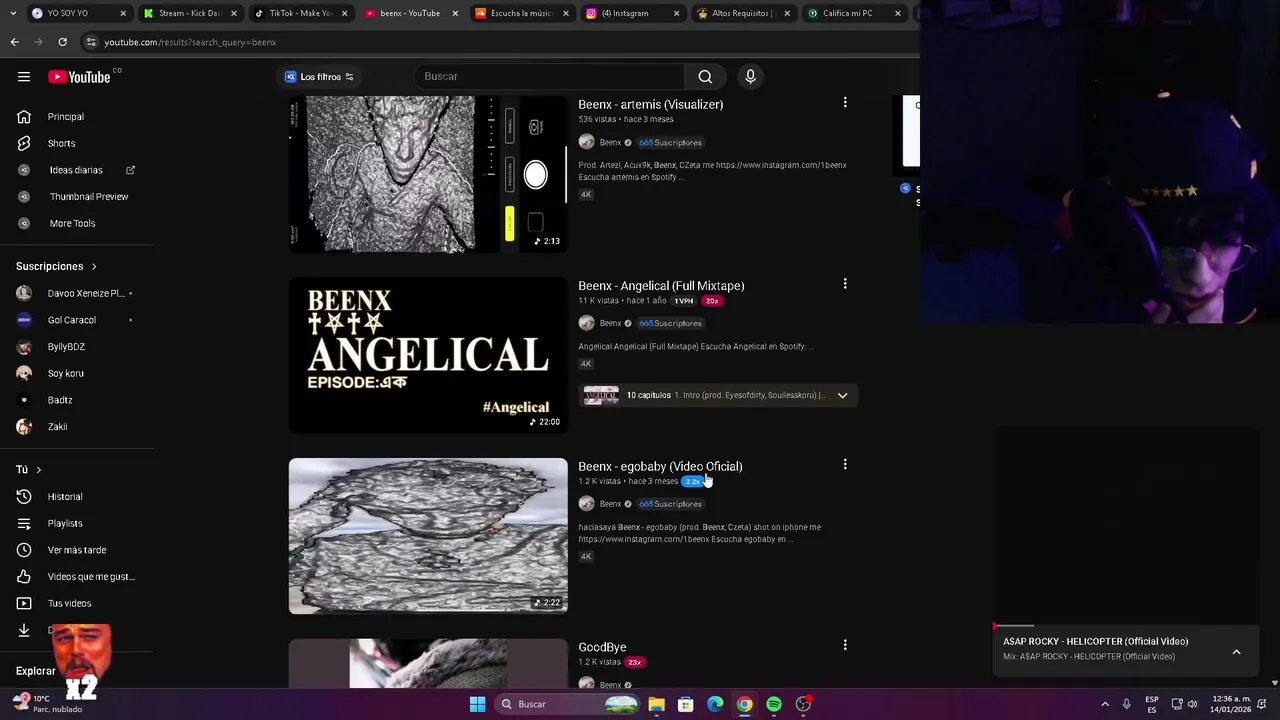The width and height of the screenshot is (1280, 720).
Task: Reload the current page
Action: coord(62,42)
